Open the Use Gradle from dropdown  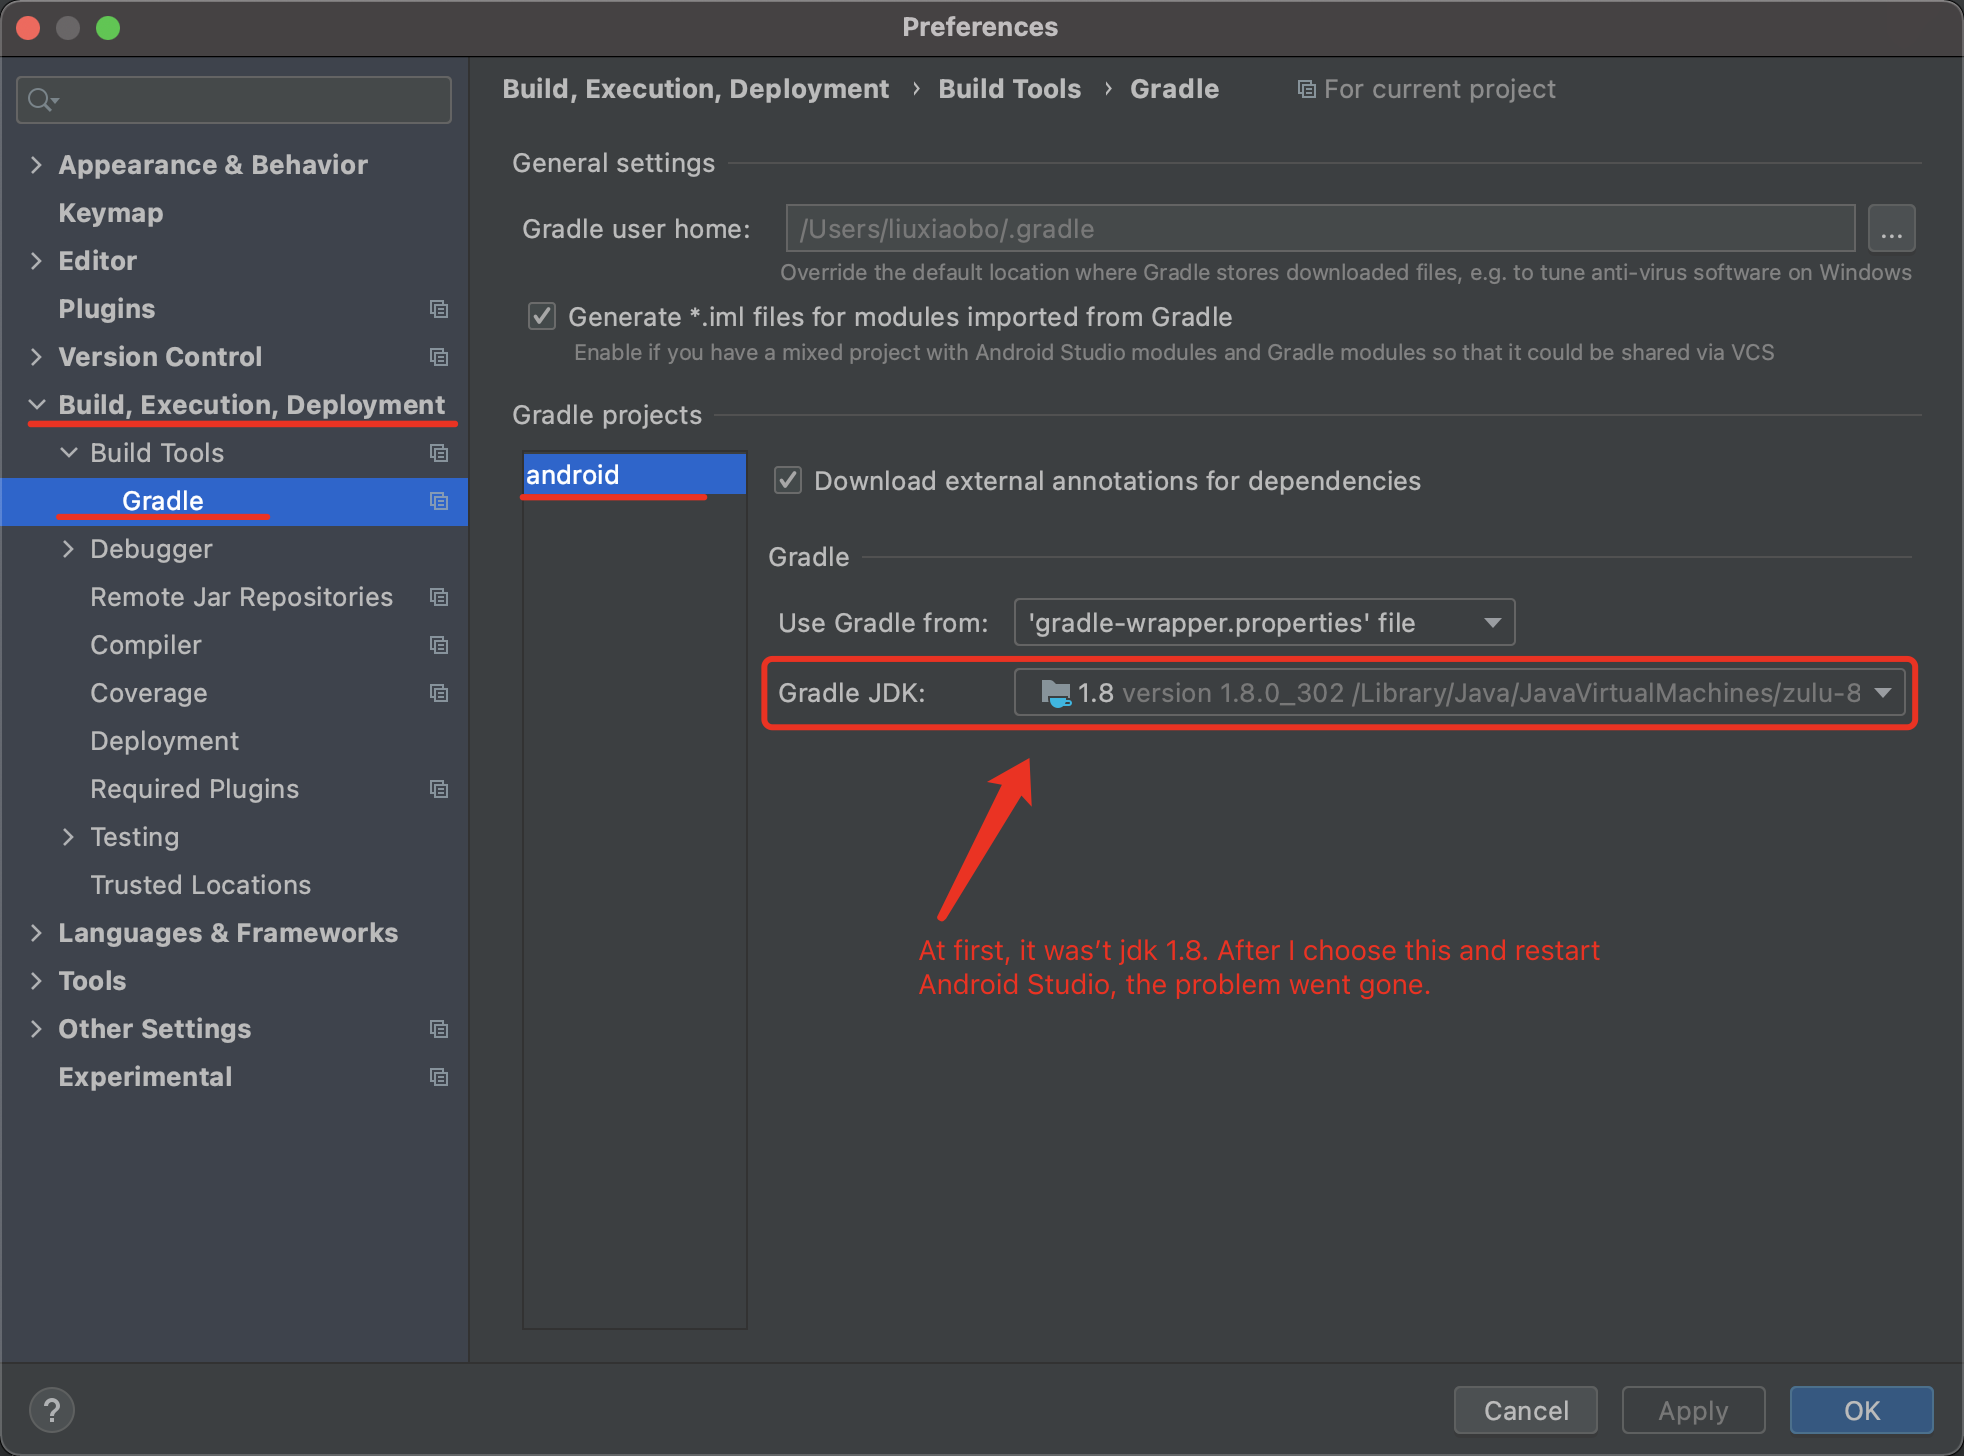1492,622
